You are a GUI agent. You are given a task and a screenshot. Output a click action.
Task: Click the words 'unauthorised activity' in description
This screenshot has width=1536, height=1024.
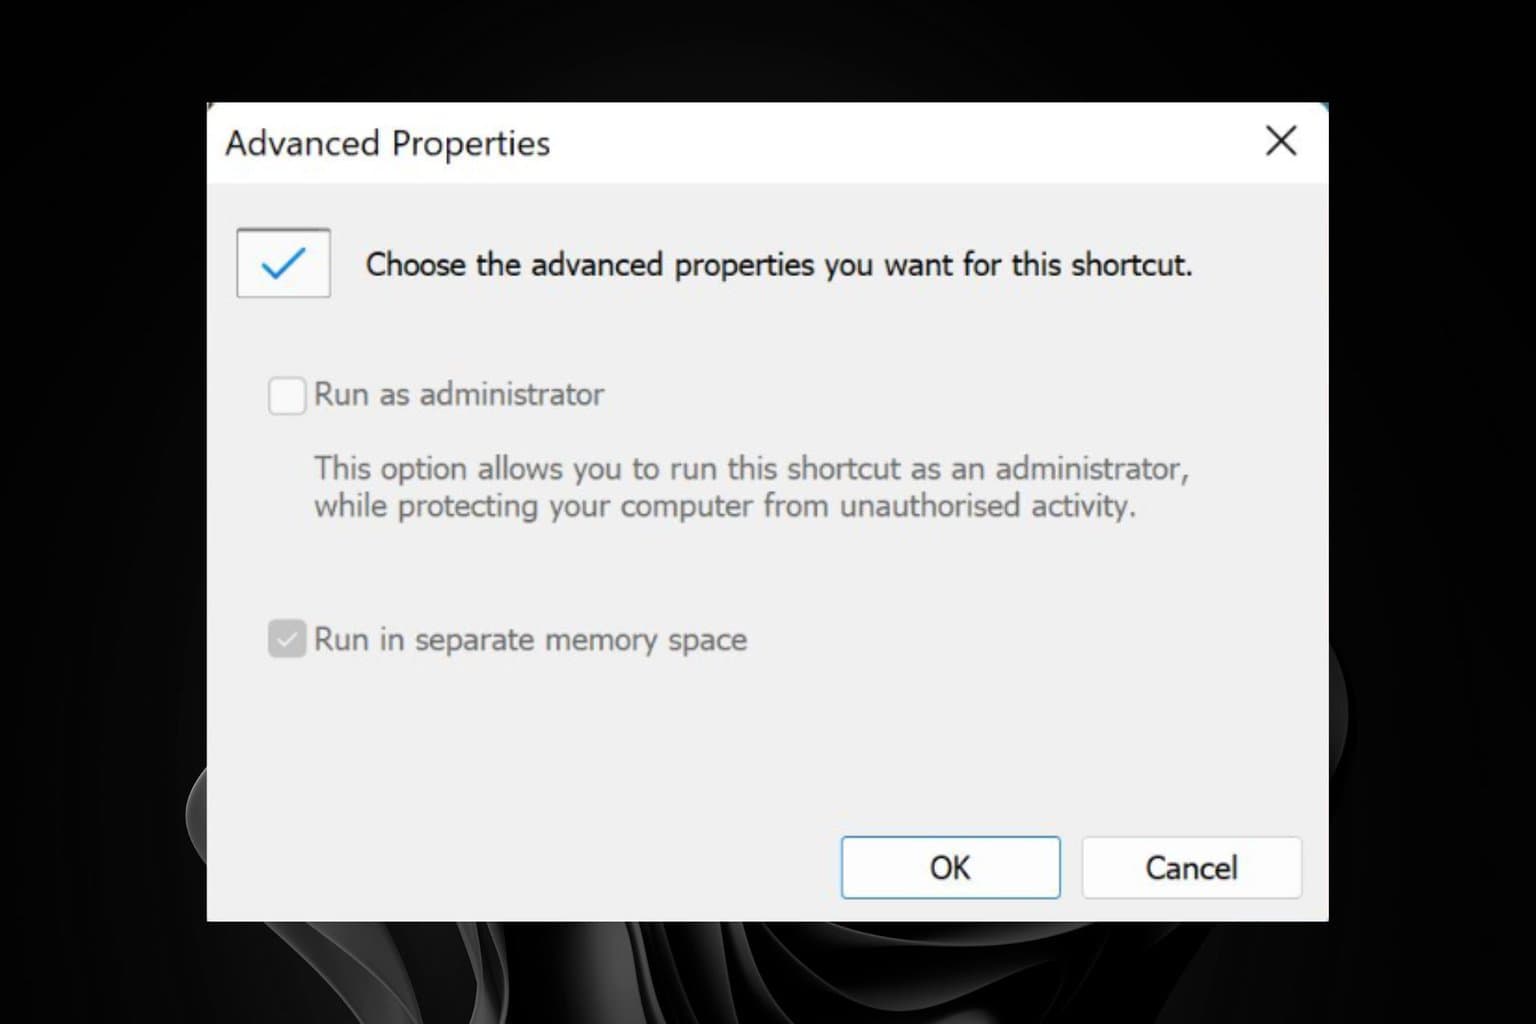coord(988,506)
